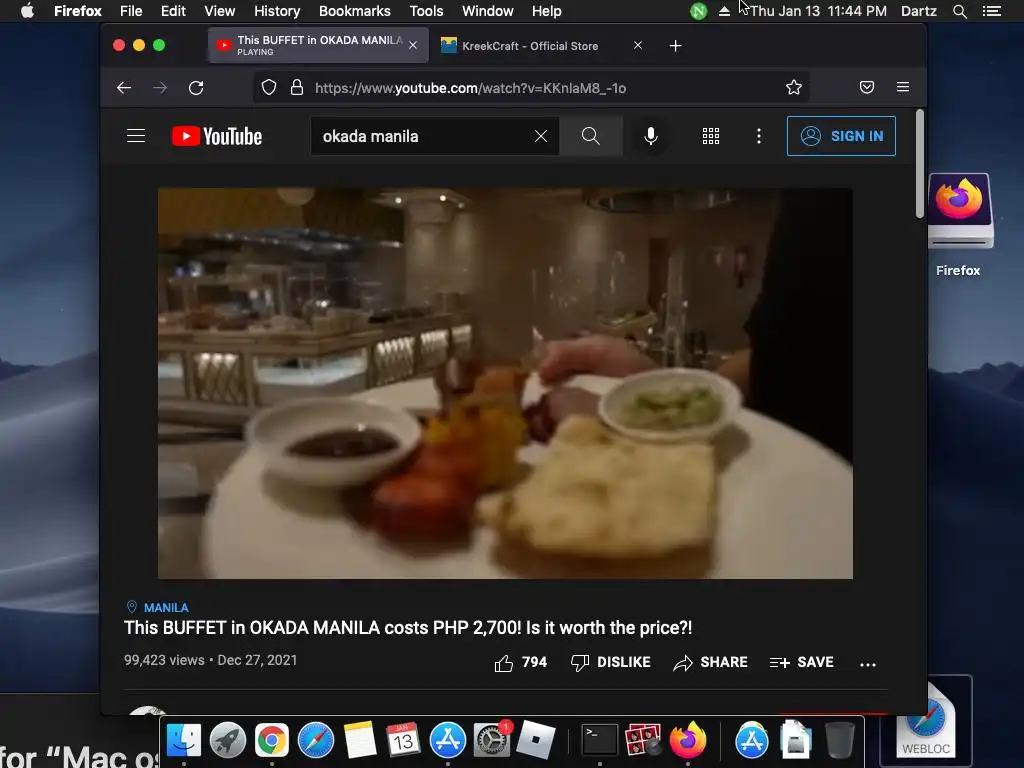Start voice search with the microphone
The height and width of the screenshot is (768, 1024).
[x=650, y=136]
